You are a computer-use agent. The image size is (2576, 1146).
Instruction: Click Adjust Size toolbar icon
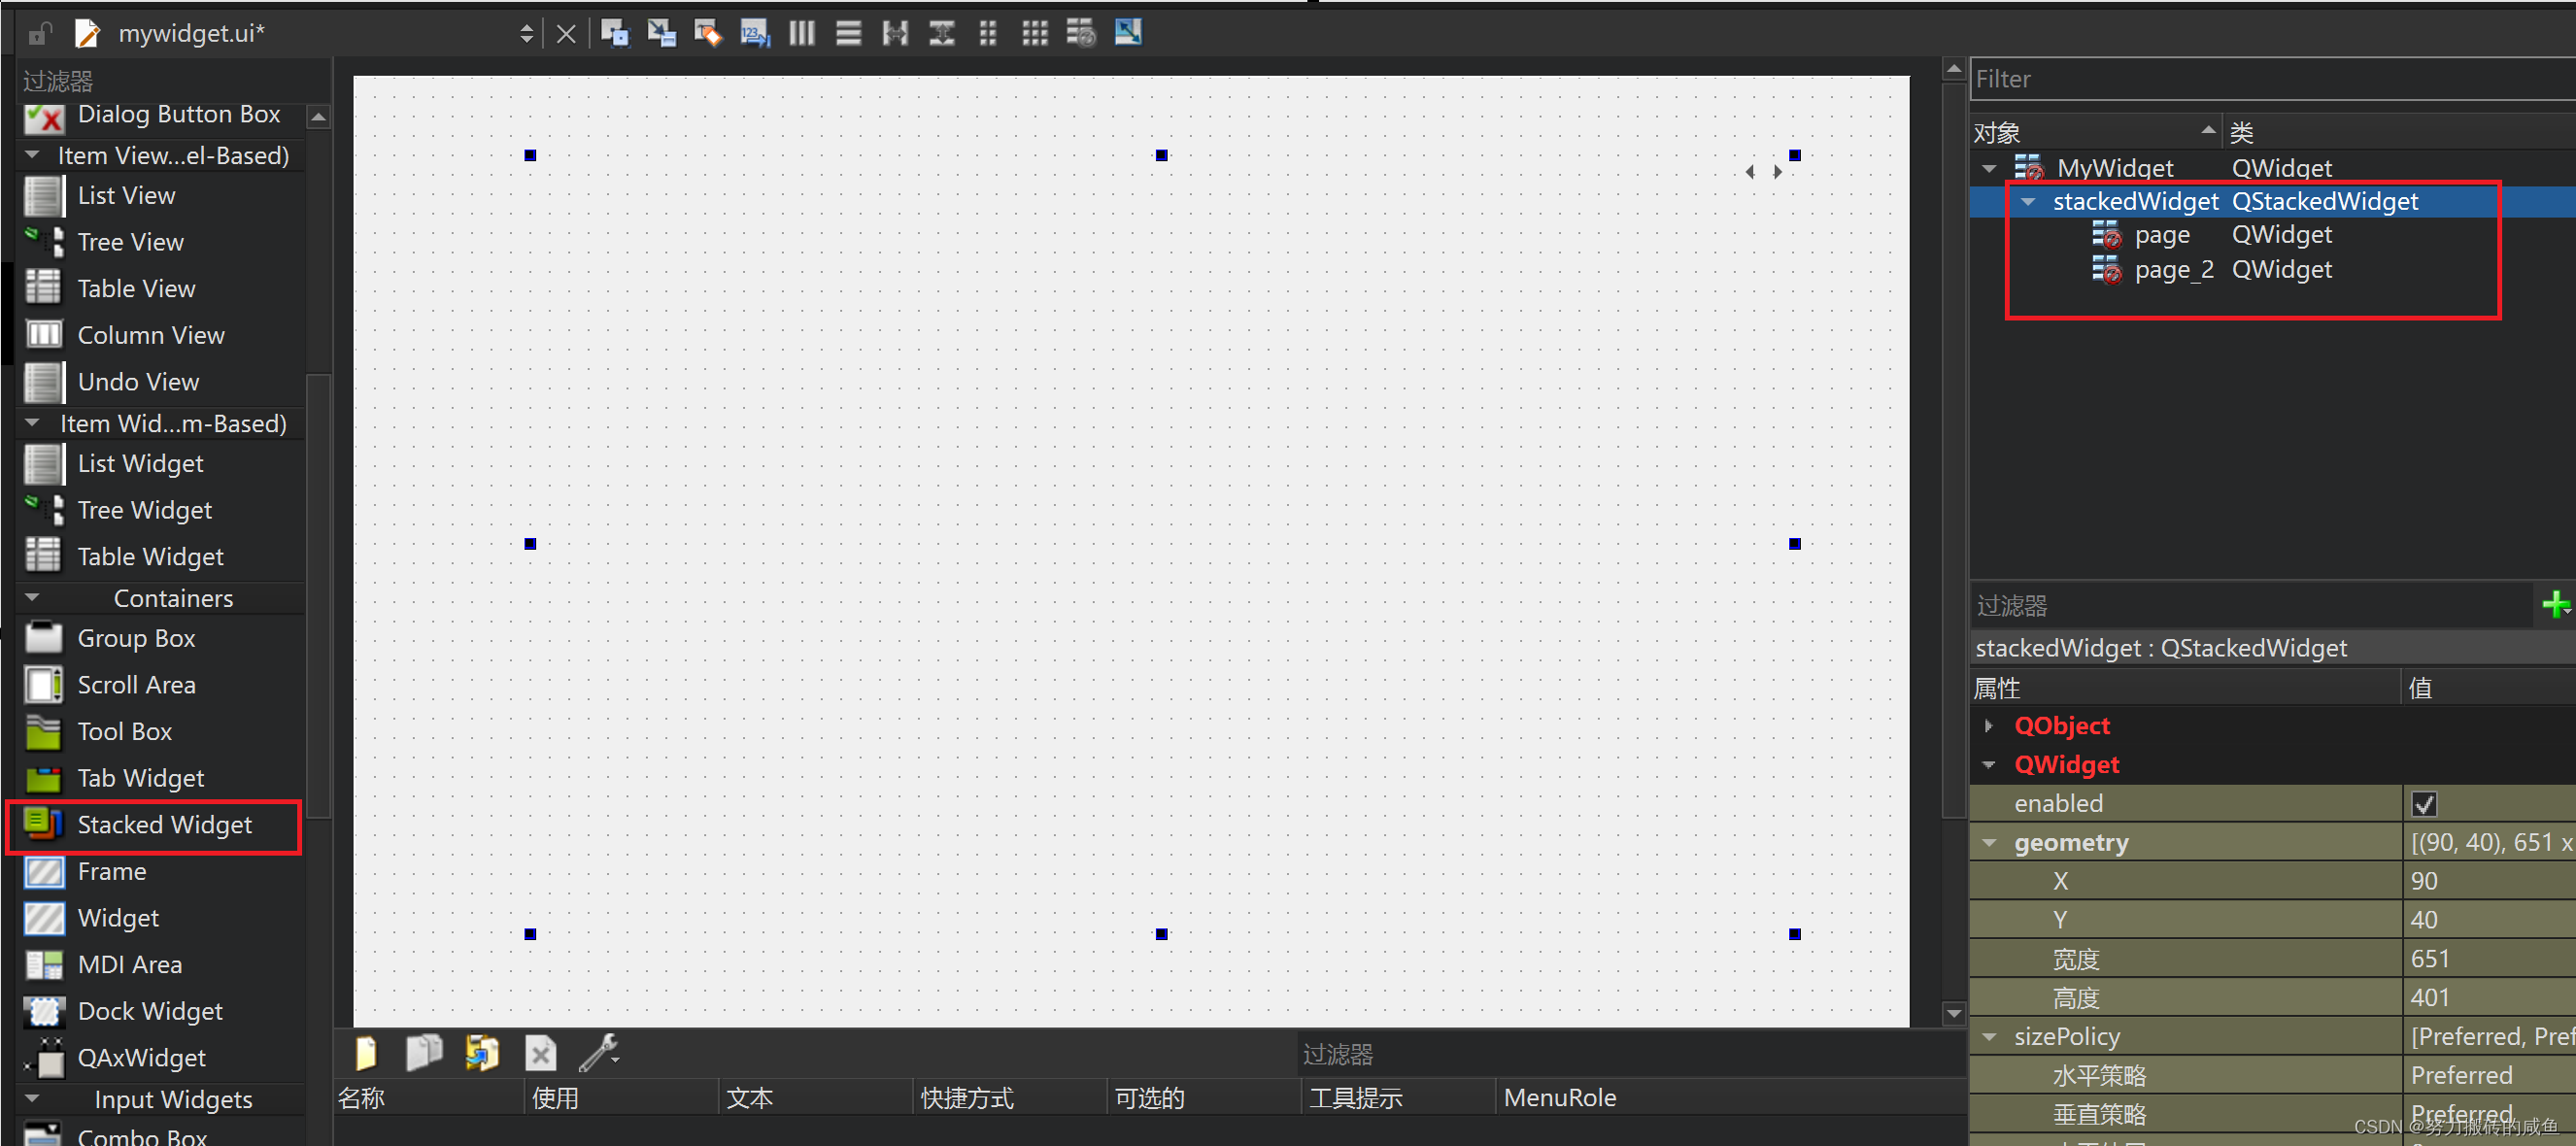click(x=1128, y=33)
